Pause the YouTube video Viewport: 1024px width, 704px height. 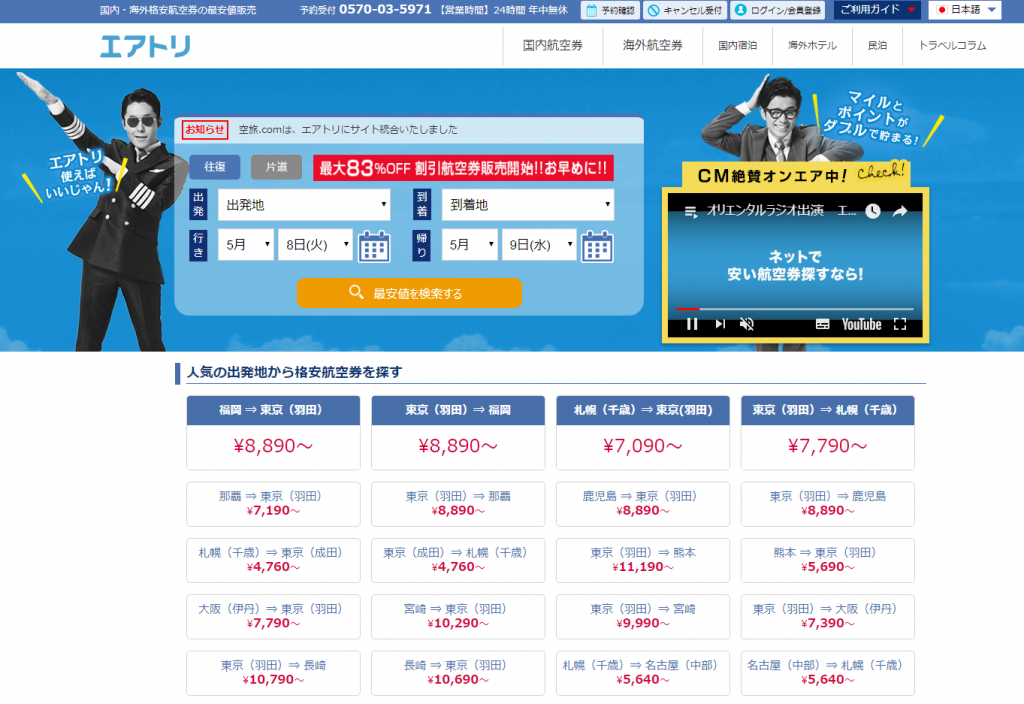click(692, 324)
